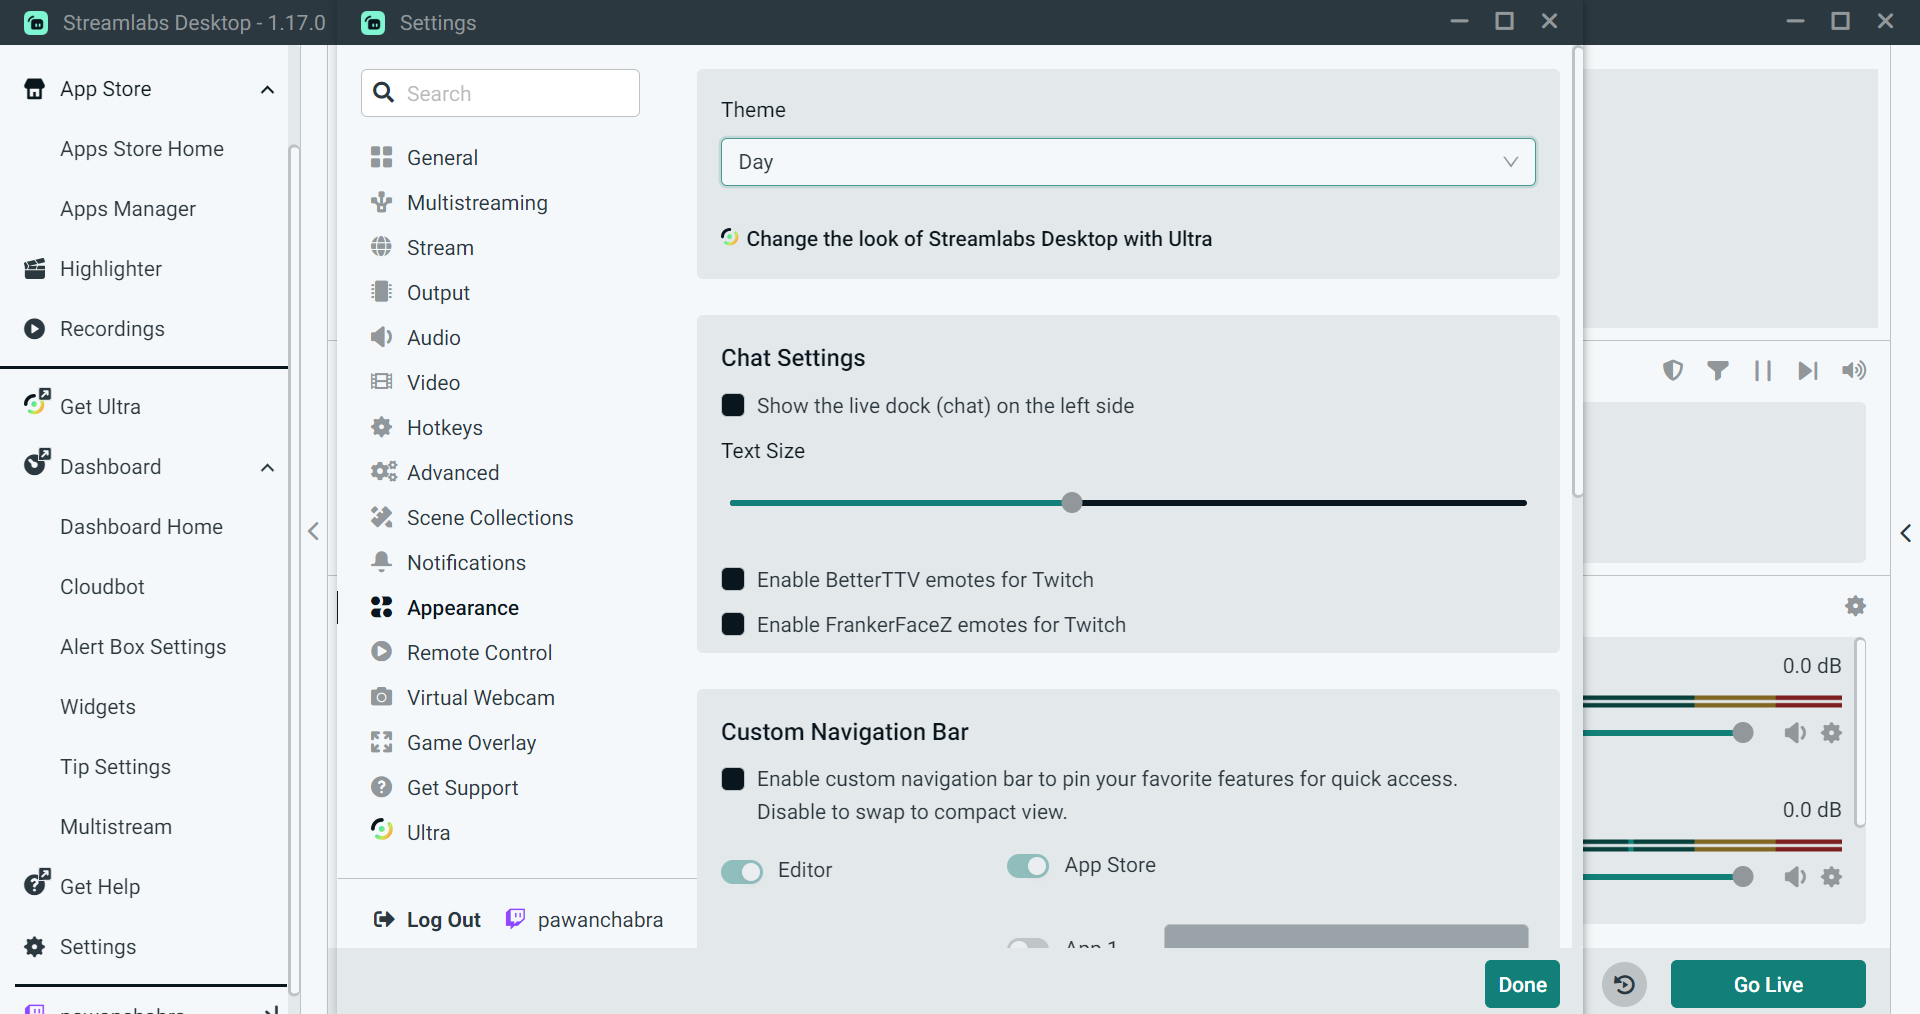Click the pause bars icon
The width and height of the screenshot is (1920, 1014).
[1763, 371]
